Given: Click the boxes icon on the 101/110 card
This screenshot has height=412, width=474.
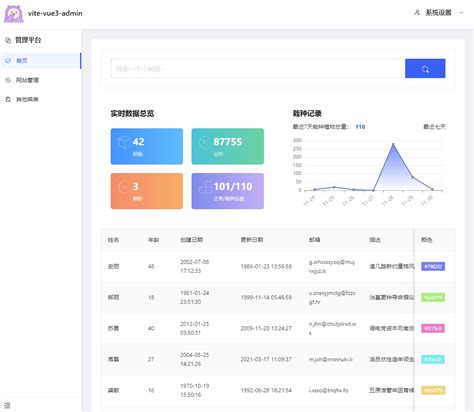Looking at the screenshot, I should click(x=205, y=187).
